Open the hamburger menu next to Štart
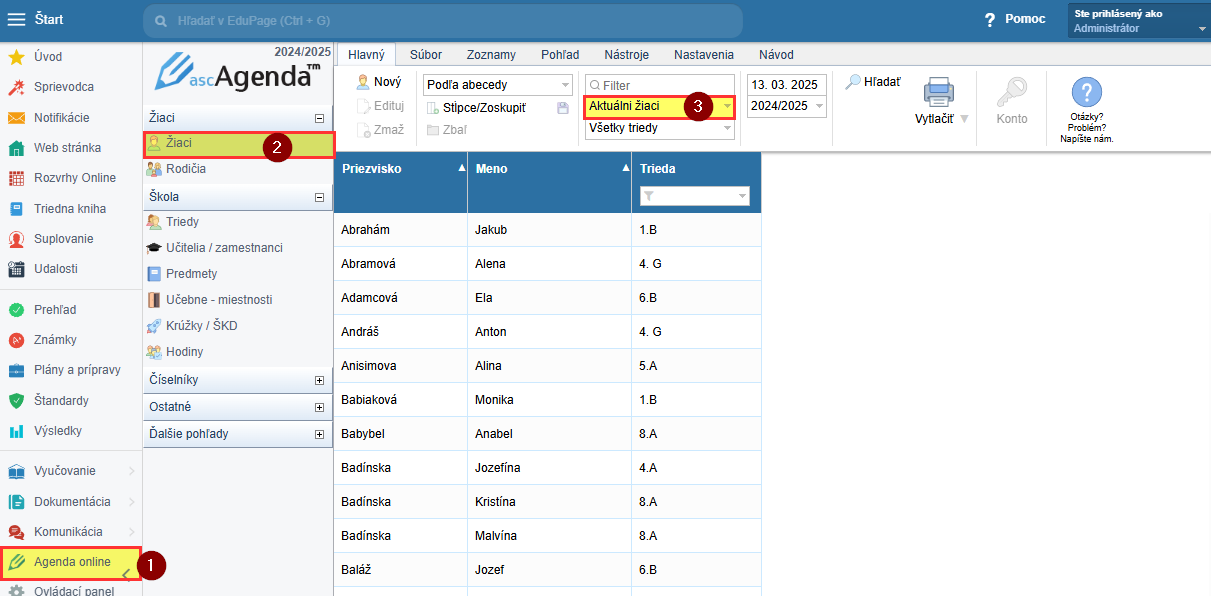Viewport: 1211px width, 596px height. [x=17, y=19]
